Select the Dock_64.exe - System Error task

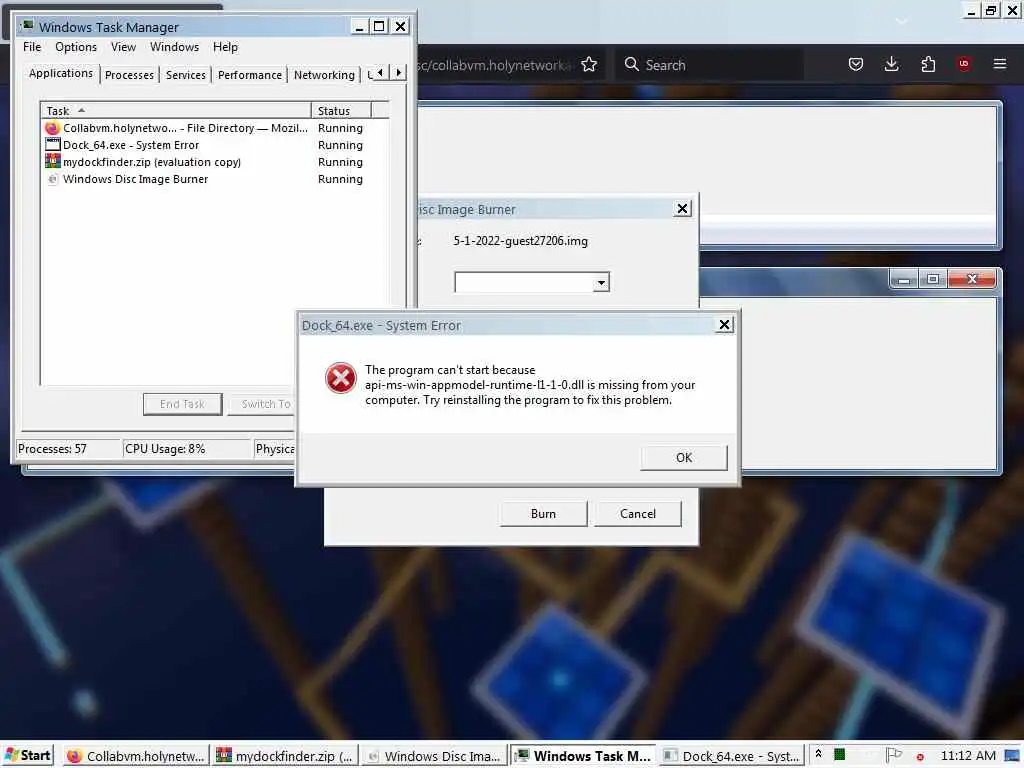click(x=215, y=145)
